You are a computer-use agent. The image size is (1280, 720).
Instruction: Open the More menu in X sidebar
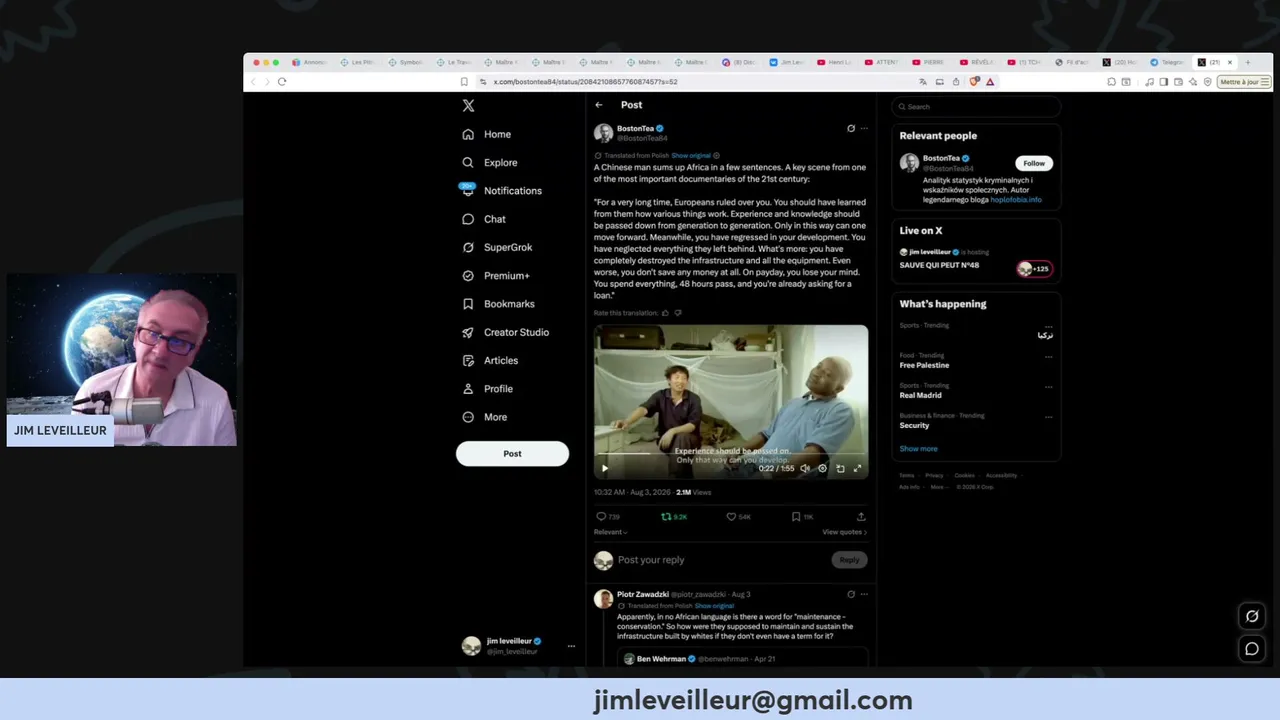(485, 417)
